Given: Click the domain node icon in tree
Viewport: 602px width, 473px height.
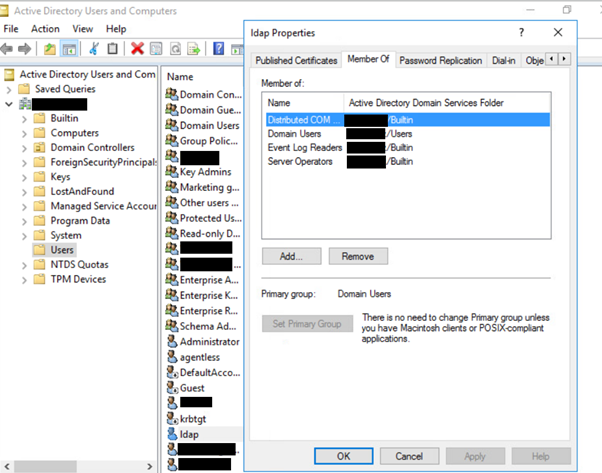Looking at the screenshot, I should [x=25, y=104].
